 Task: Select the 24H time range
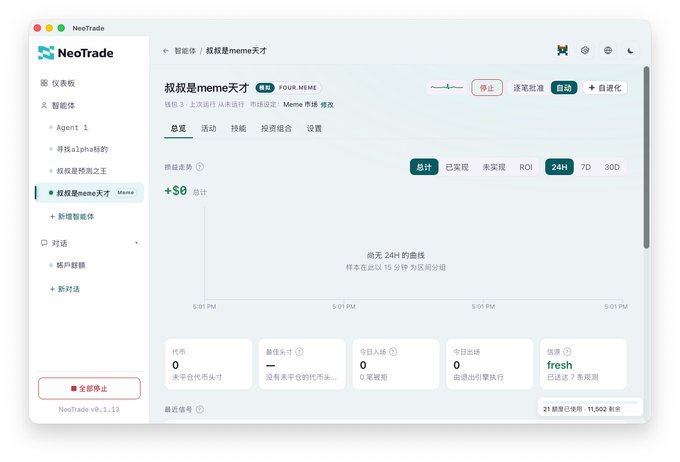(x=559, y=167)
